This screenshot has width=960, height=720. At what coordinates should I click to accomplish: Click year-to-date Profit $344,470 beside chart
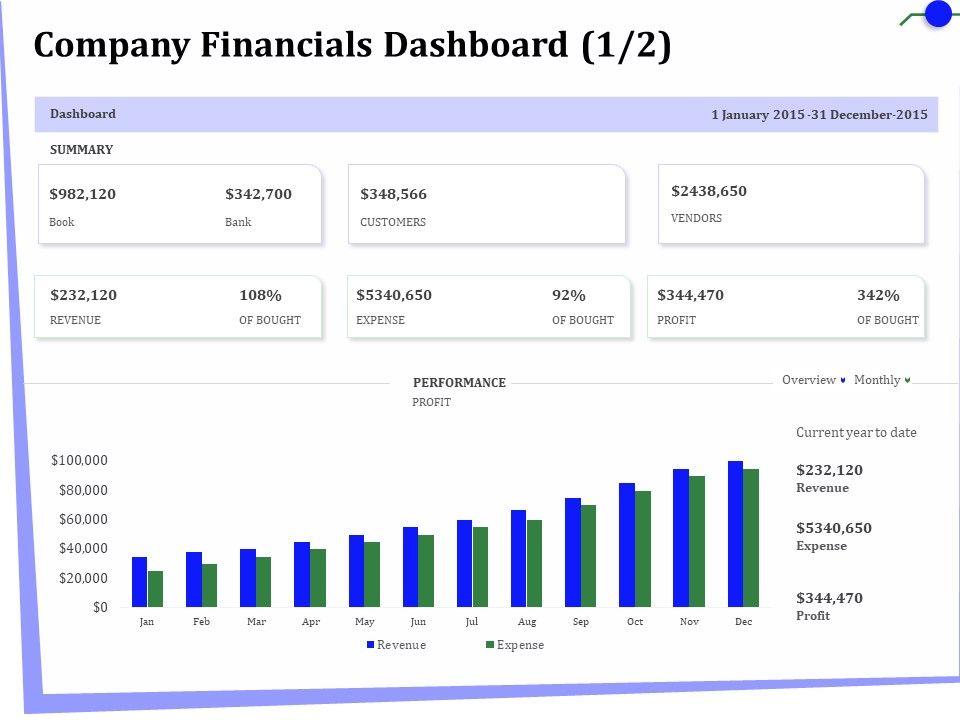coord(829,598)
